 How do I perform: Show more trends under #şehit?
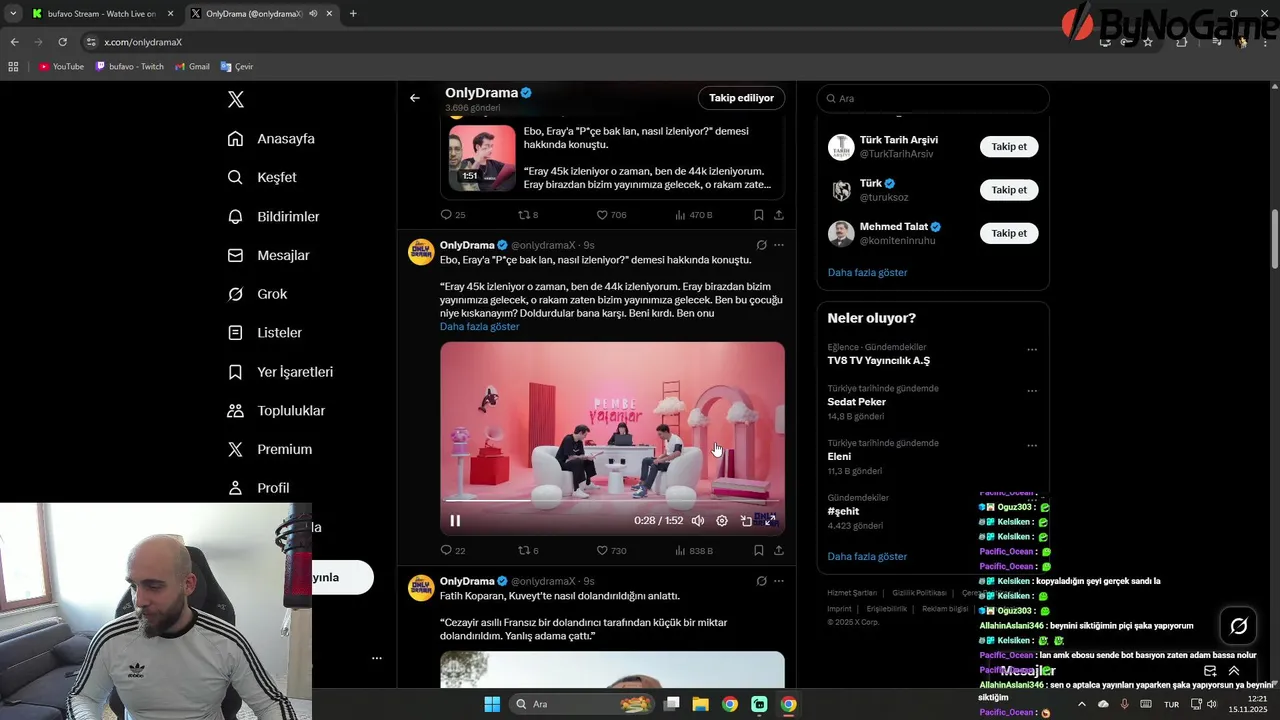click(867, 556)
